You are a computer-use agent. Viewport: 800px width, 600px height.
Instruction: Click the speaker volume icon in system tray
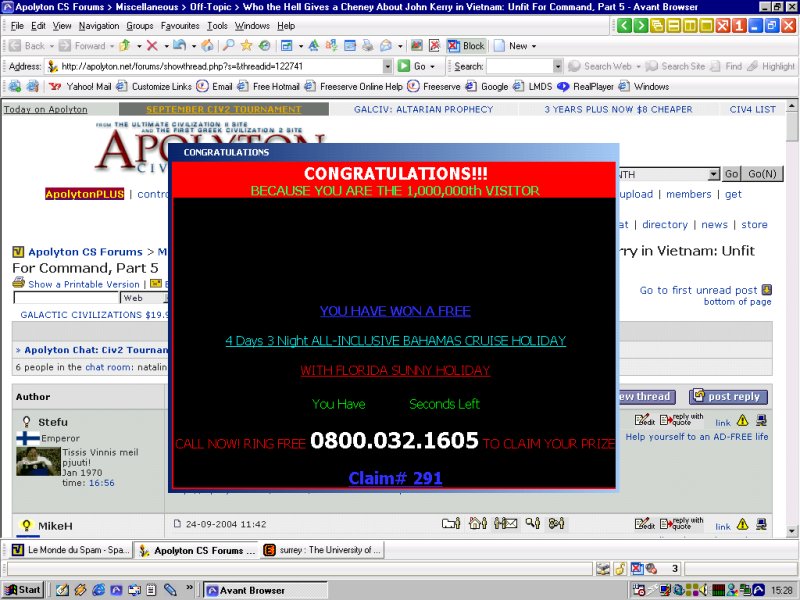coord(705,590)
